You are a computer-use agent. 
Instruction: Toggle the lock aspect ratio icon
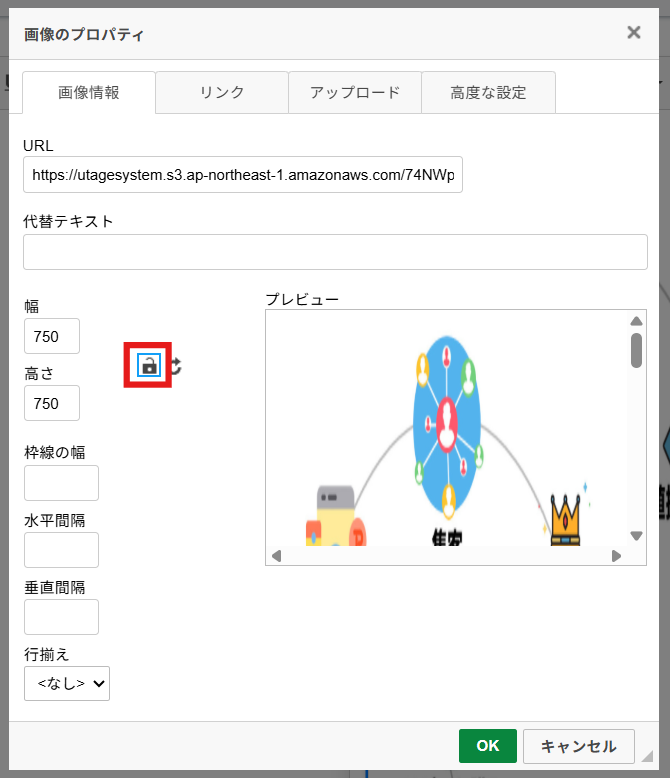(148, 365)
